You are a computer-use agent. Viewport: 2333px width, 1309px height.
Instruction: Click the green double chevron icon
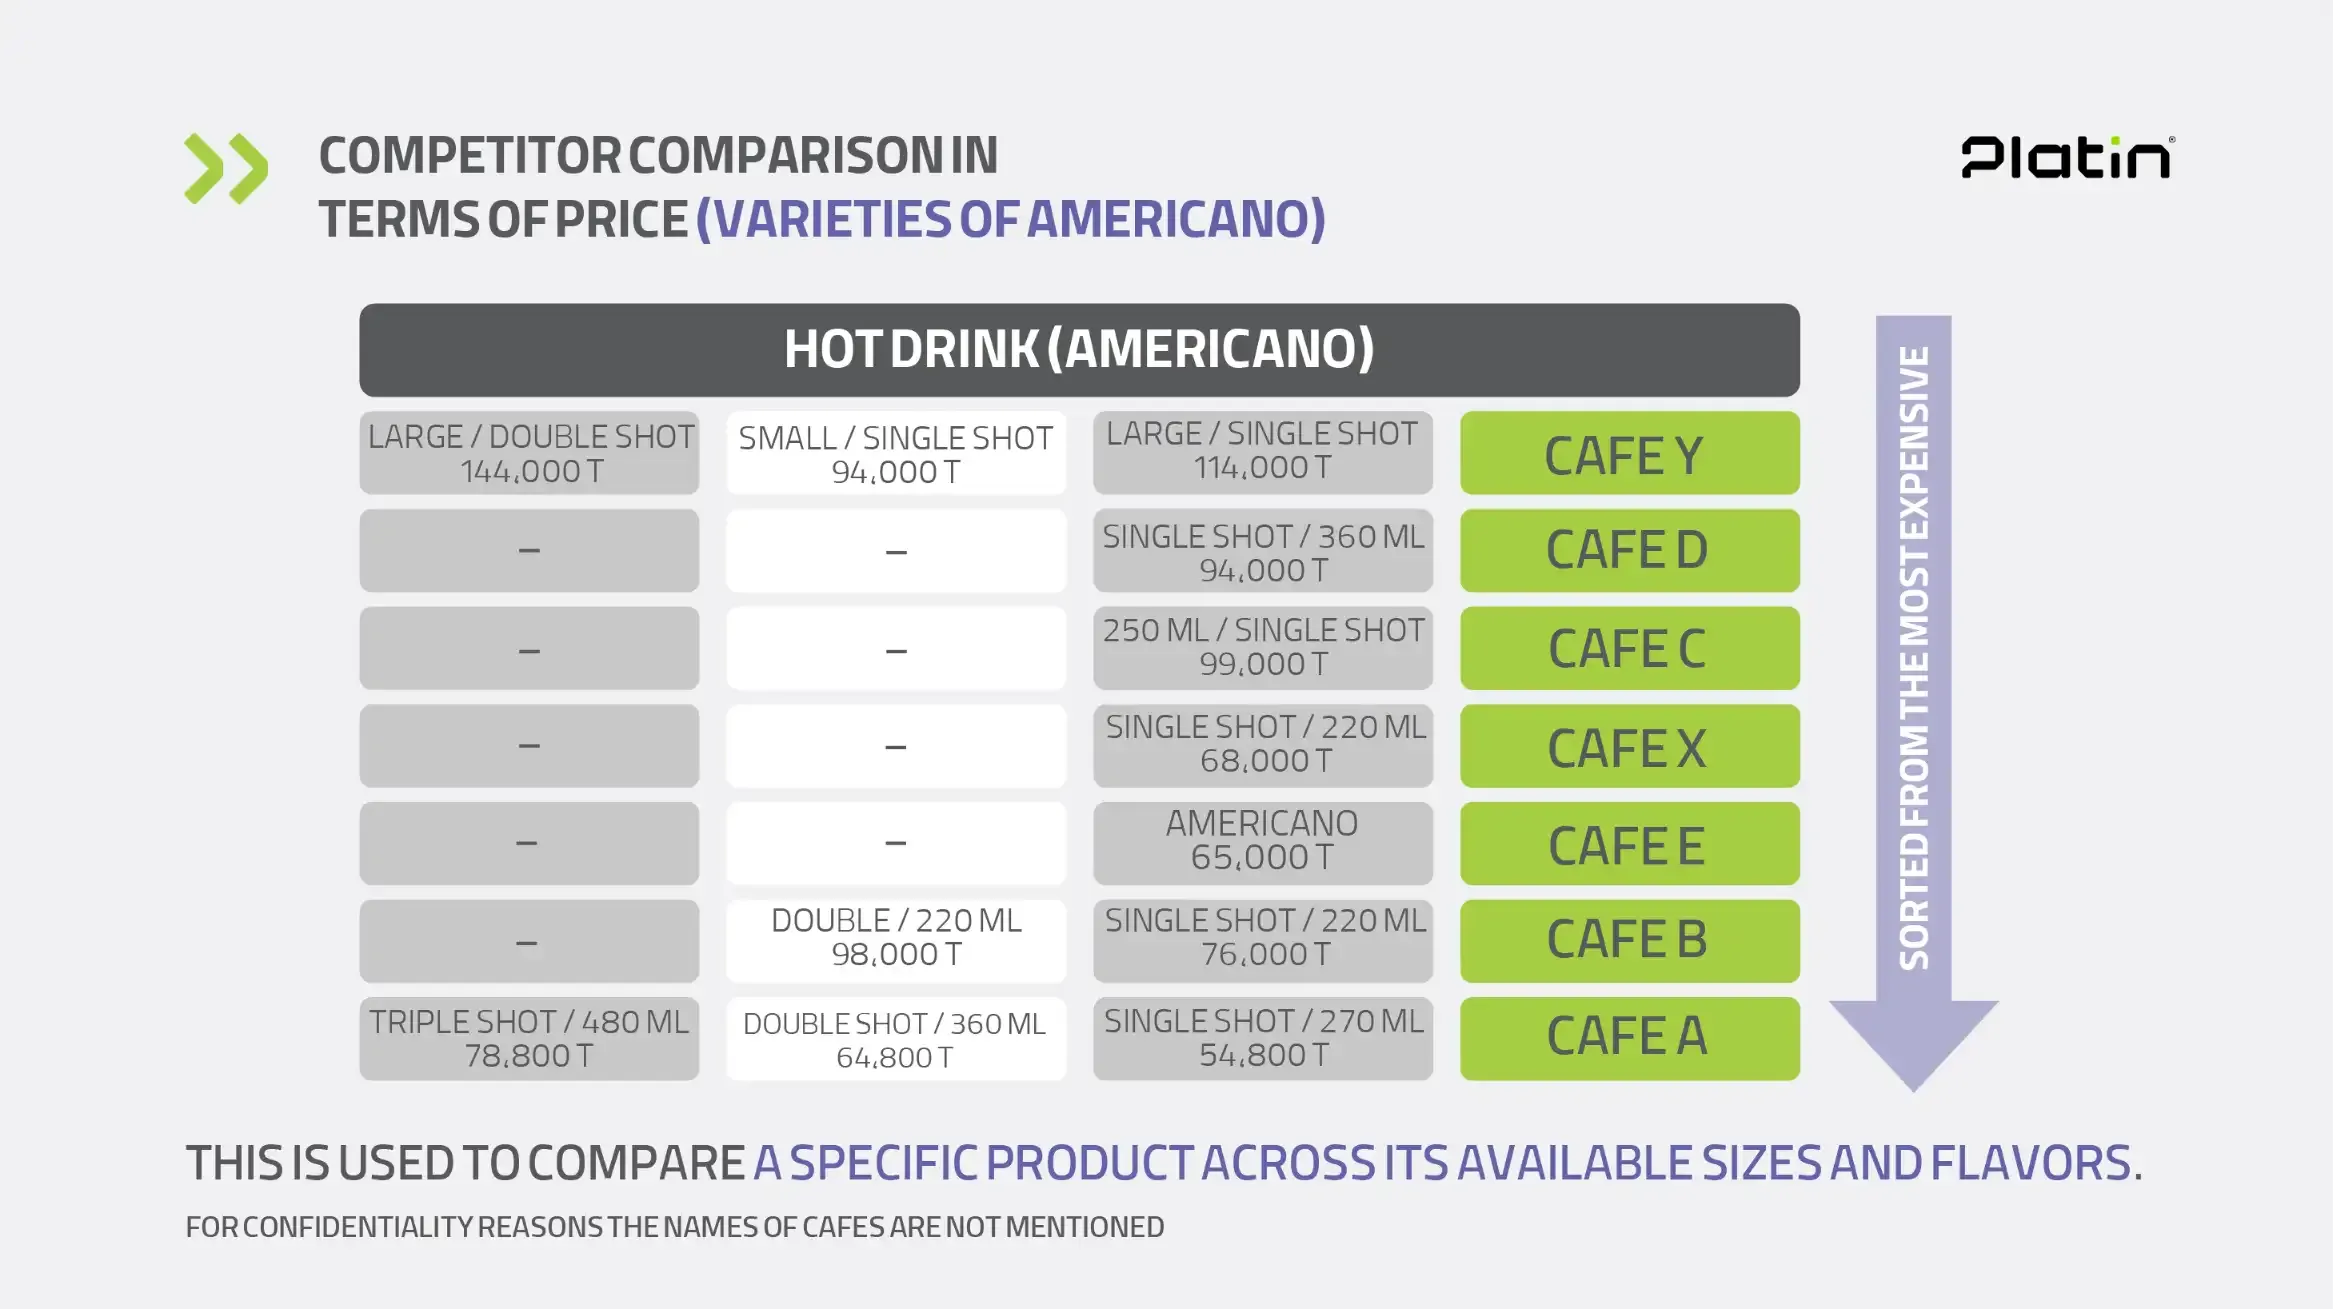(226, 168)
